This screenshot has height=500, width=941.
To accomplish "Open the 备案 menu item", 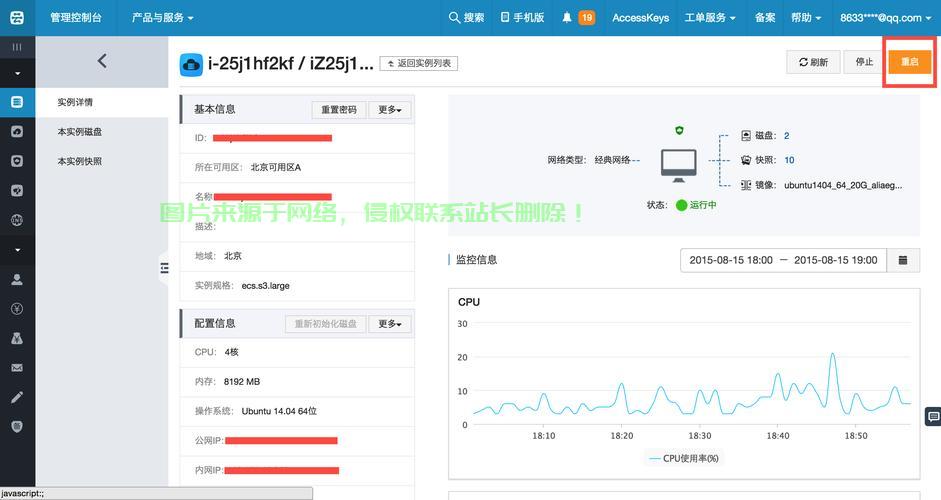I will pos(765,17).
